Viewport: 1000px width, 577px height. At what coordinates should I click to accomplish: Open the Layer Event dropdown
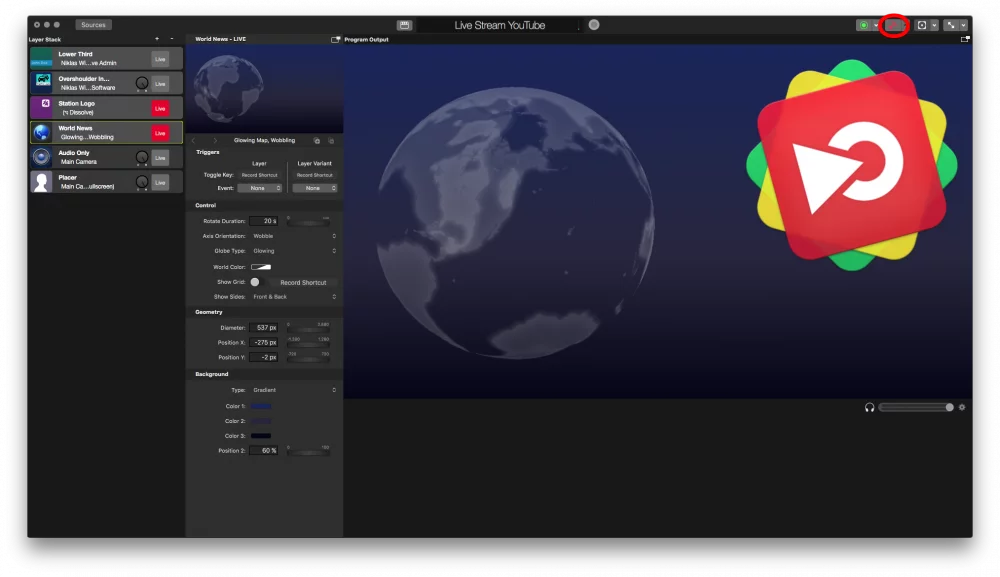[x=260, y=188]
